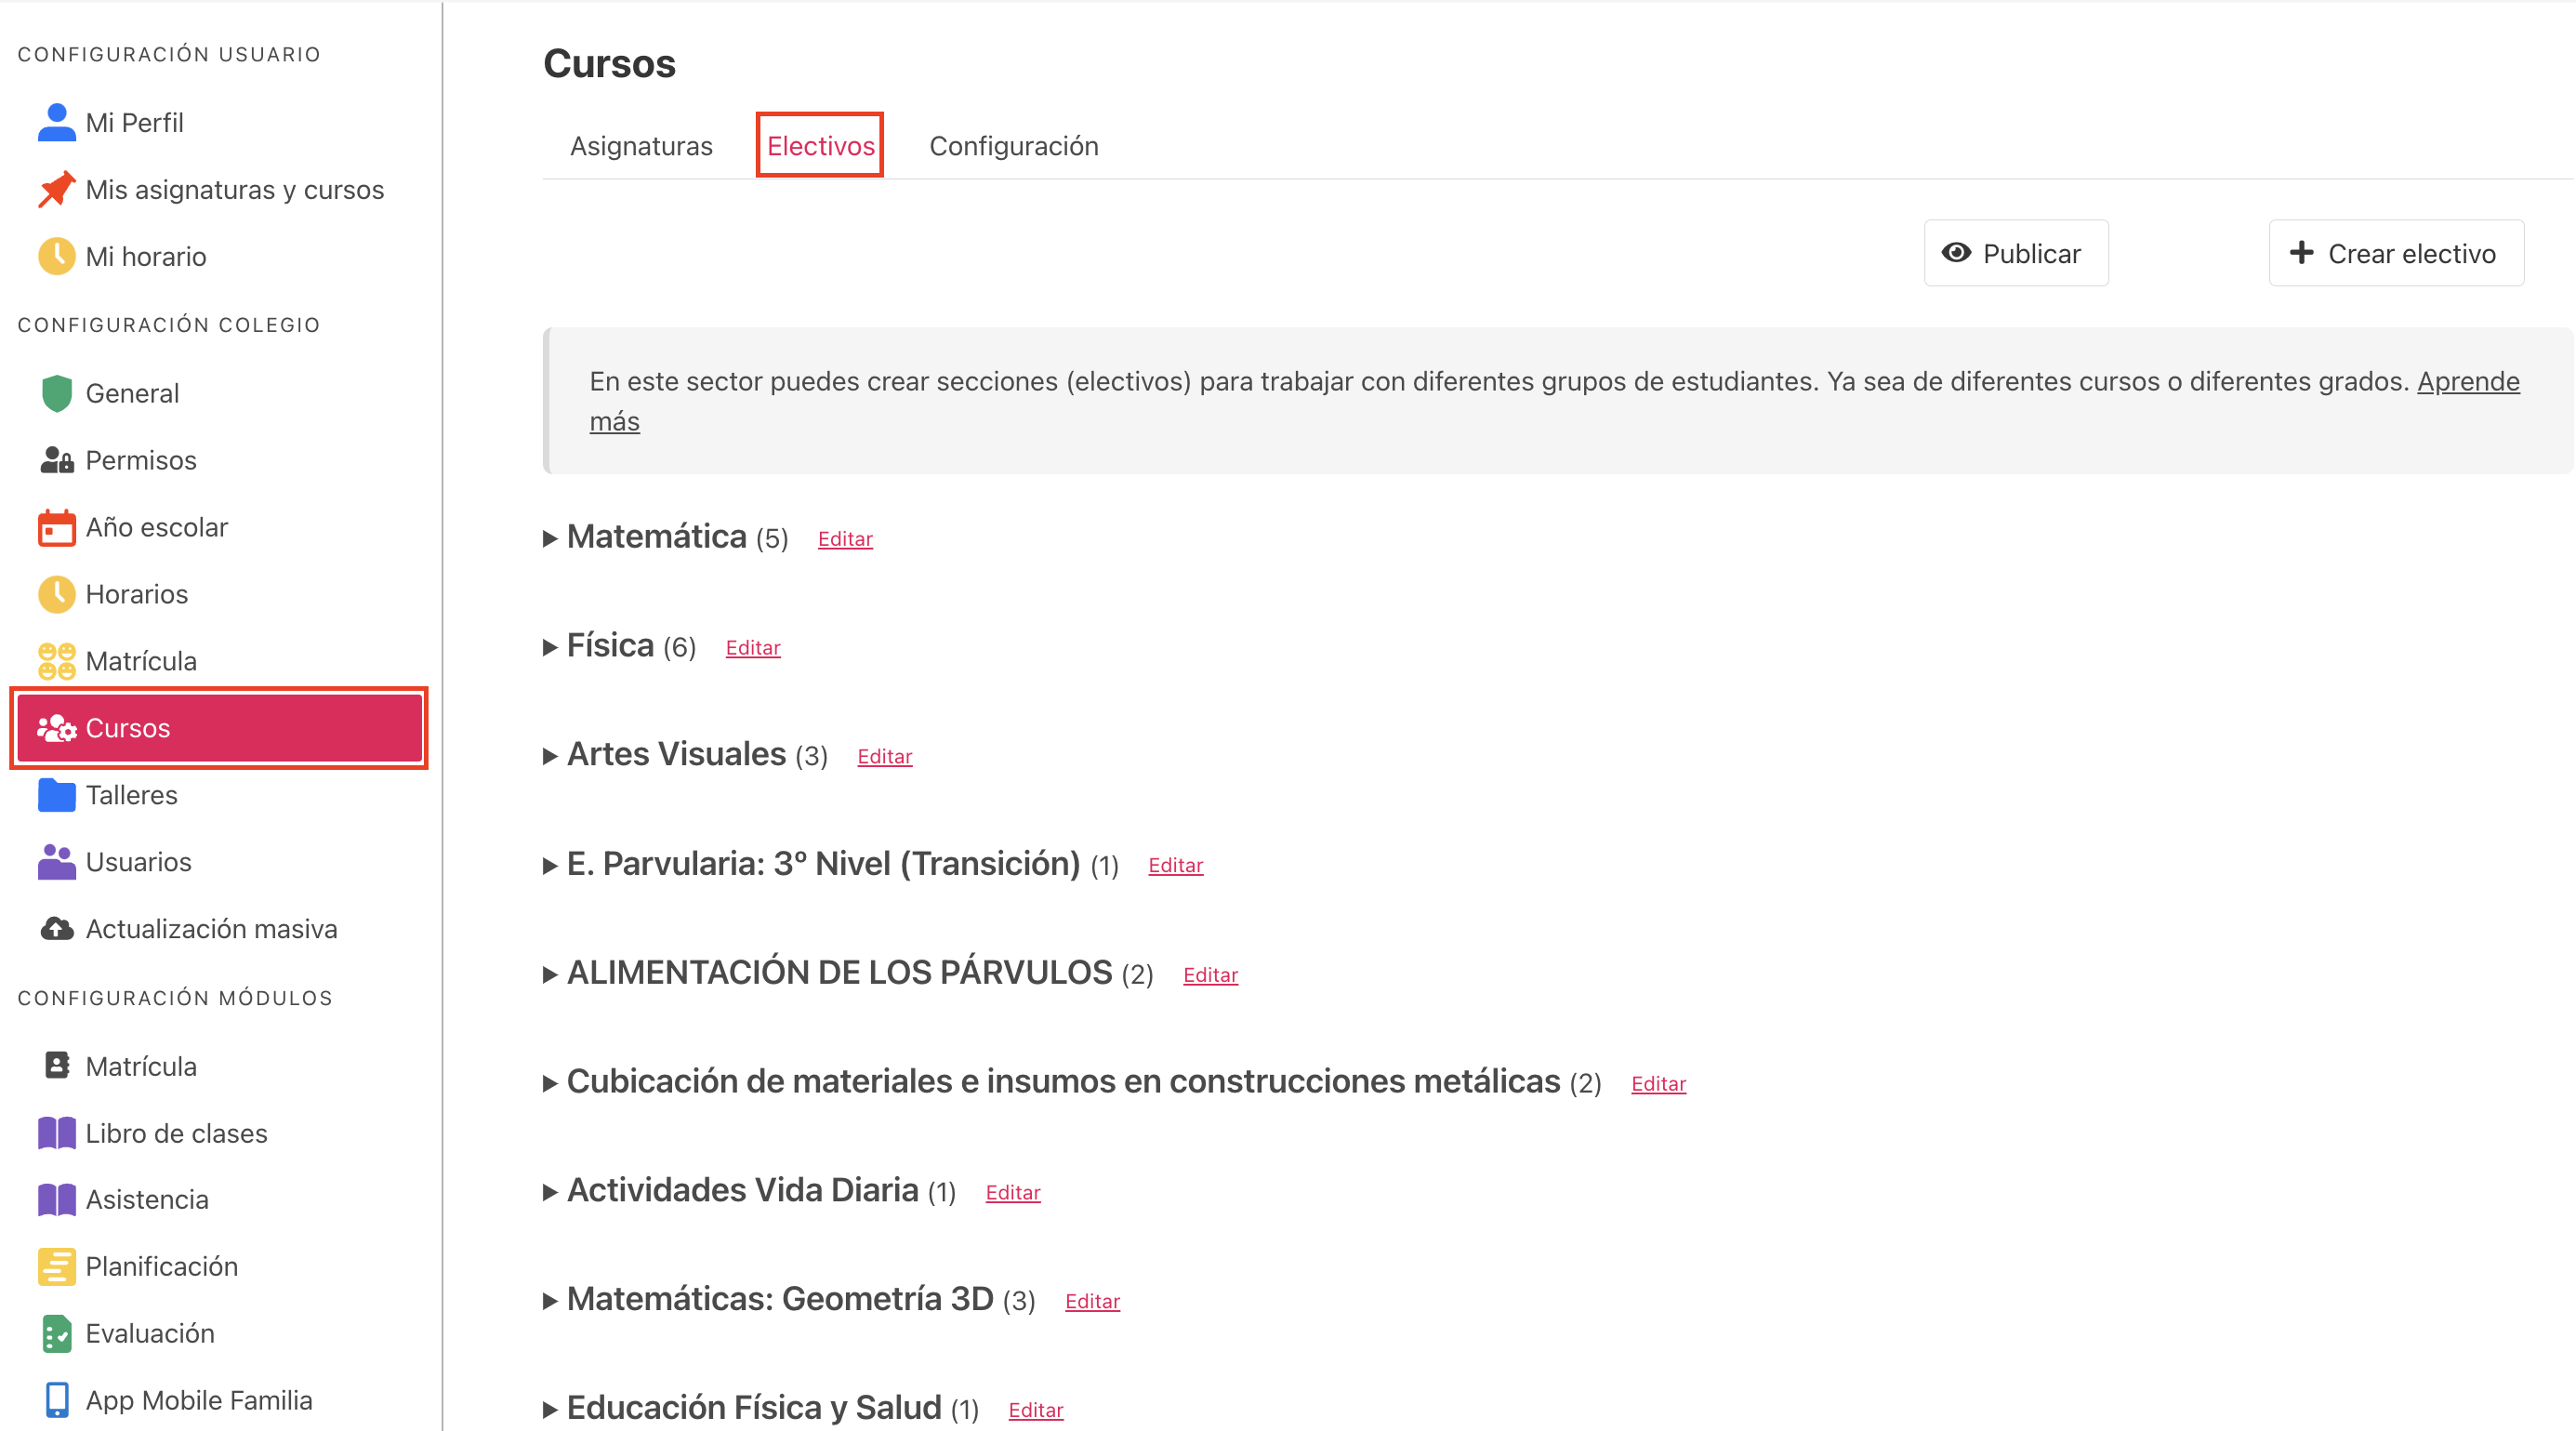
Task: Click the App Mobile Familia phone icon
Action: pos(56,1400)
